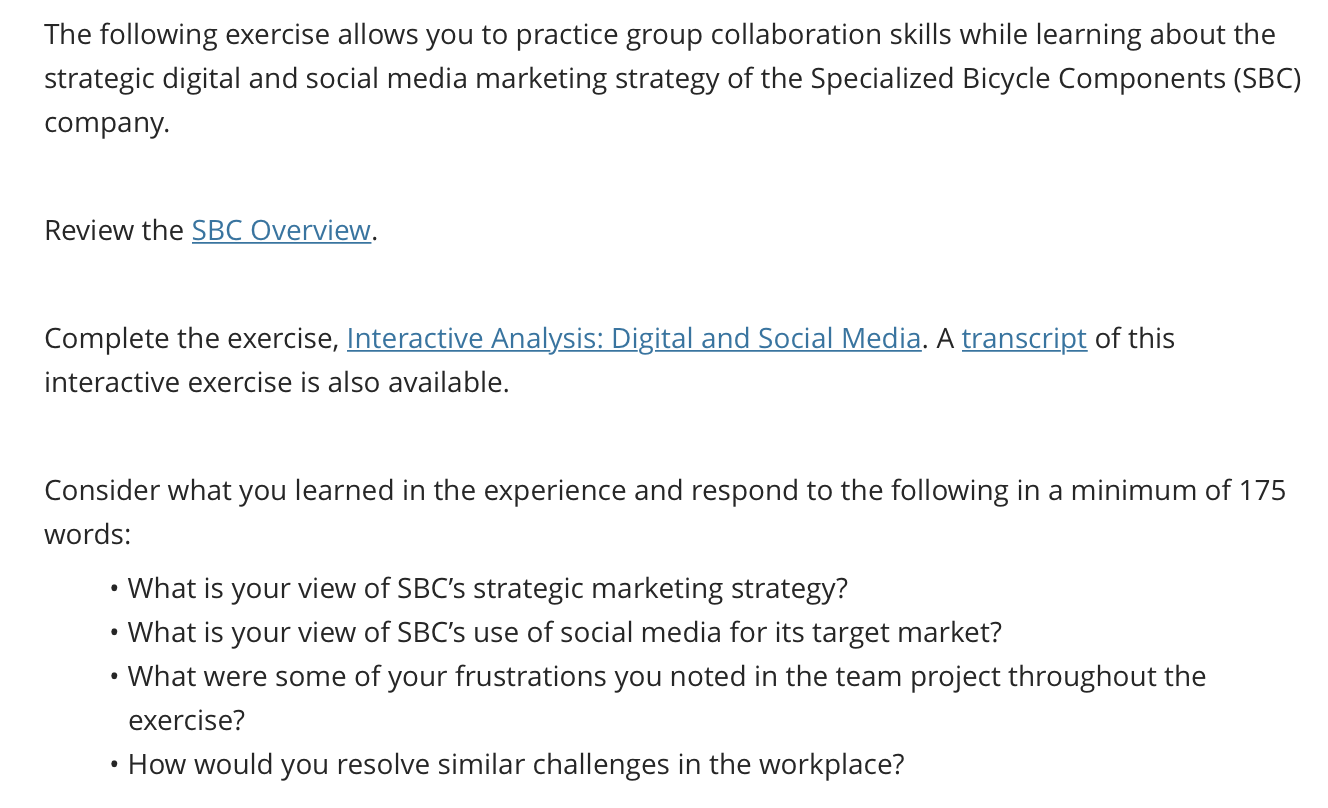Click the phrase 'Specialized Bicycle Components (SBC)'
Image resolution: width=1328 pixels, height=808 pixels.
click(x=1056, y=79)
